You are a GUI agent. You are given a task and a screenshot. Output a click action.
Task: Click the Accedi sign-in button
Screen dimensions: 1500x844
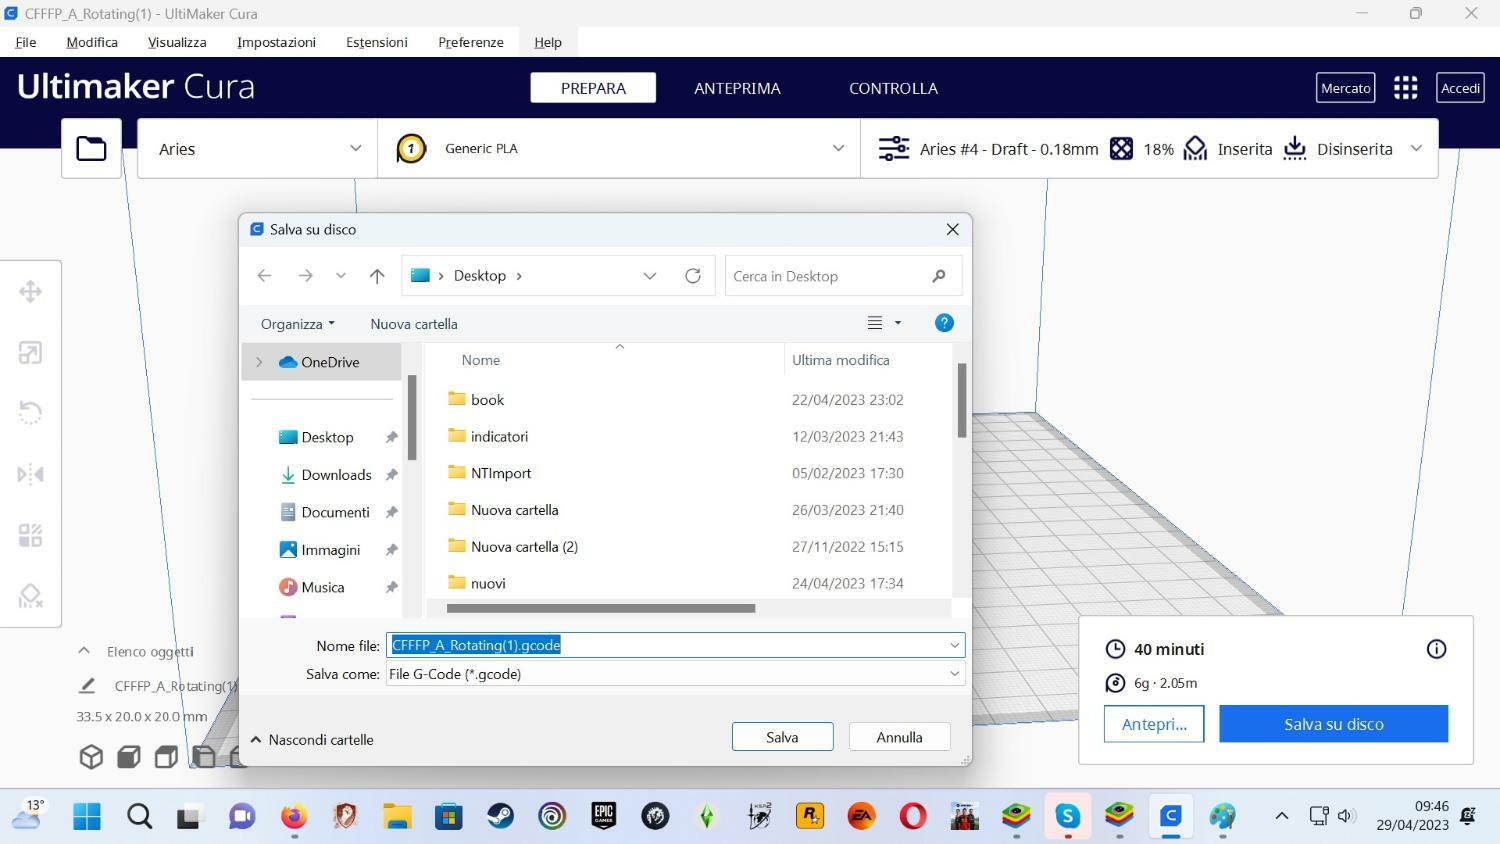1460,88
